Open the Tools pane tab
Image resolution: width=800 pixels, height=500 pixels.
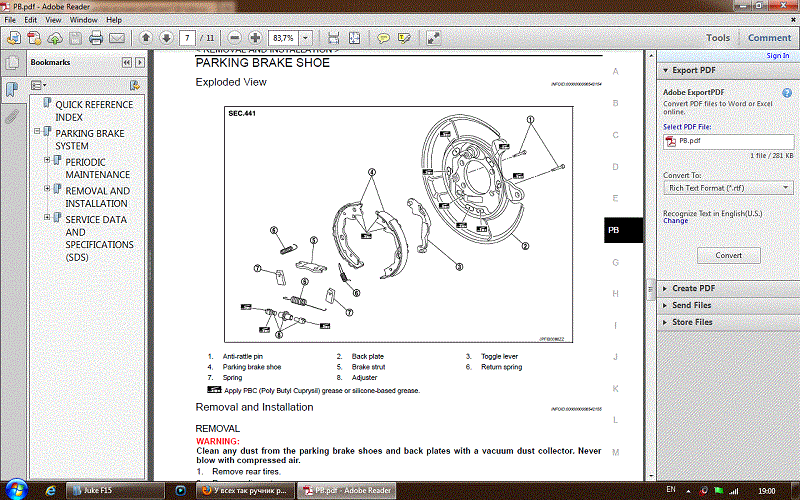[718, 38]
